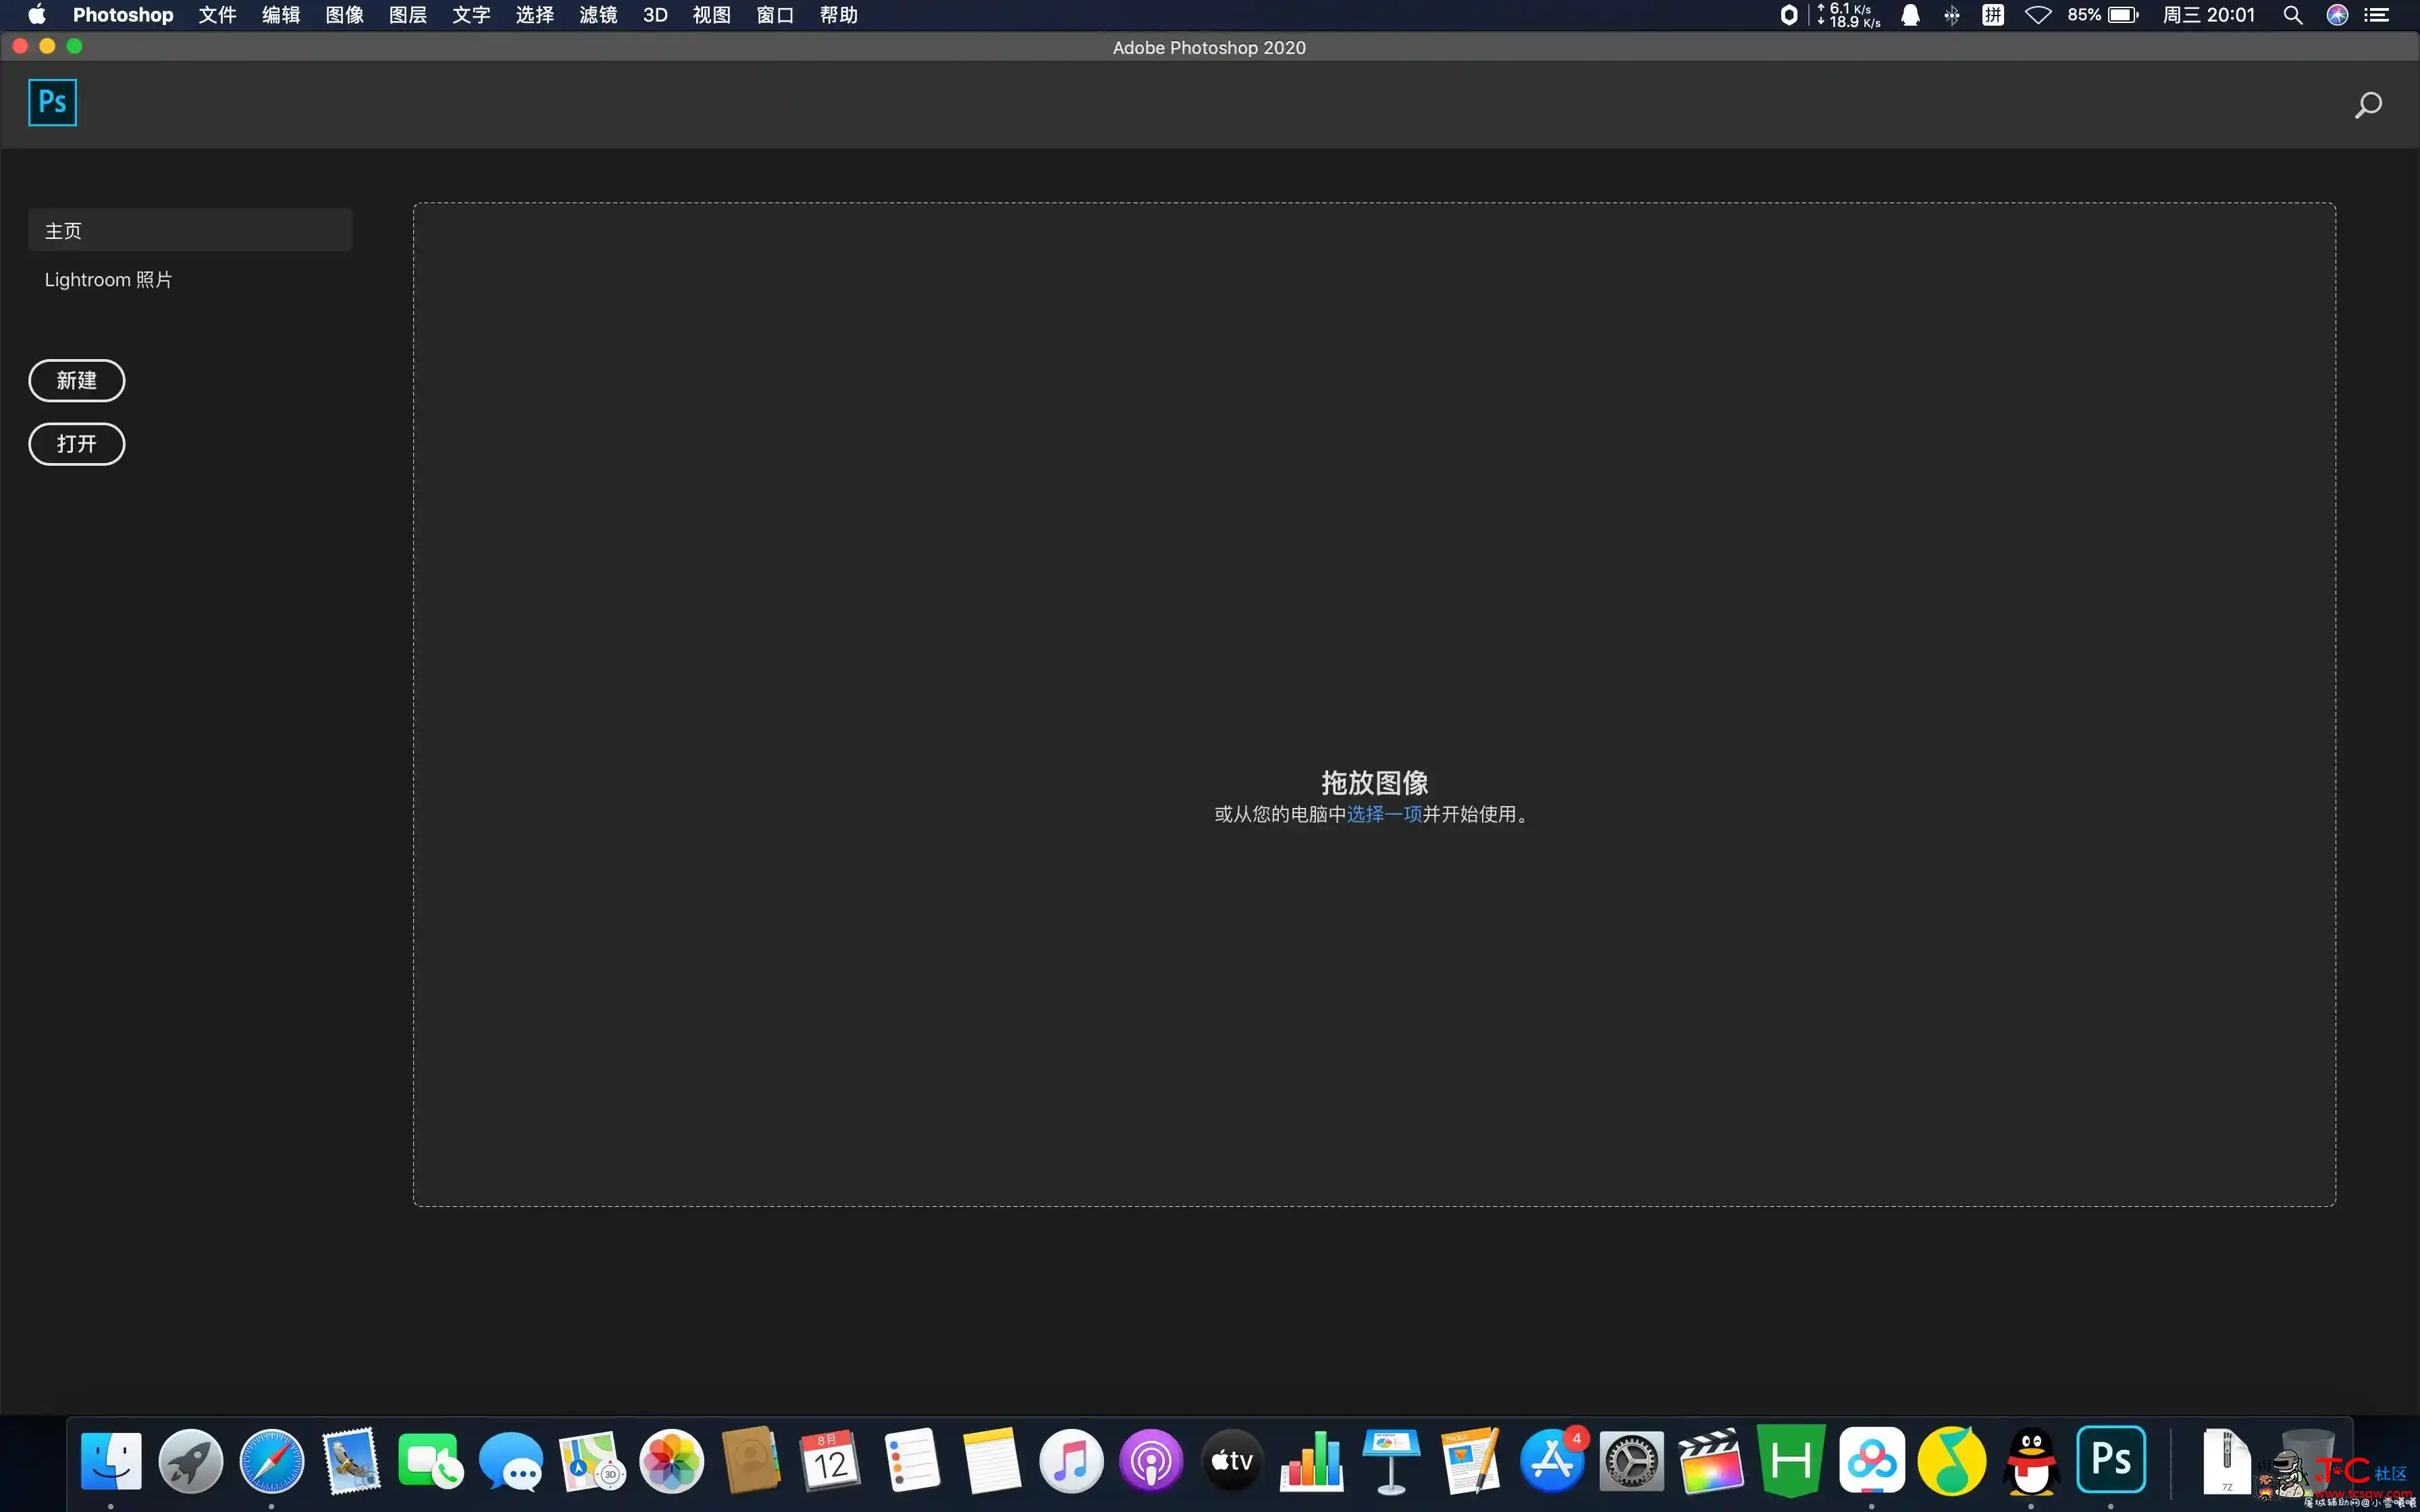The width and height of the screenshot is (2420, 1512).
Task: Open Calendar app from dock
Action: (x=829, y=1460)
